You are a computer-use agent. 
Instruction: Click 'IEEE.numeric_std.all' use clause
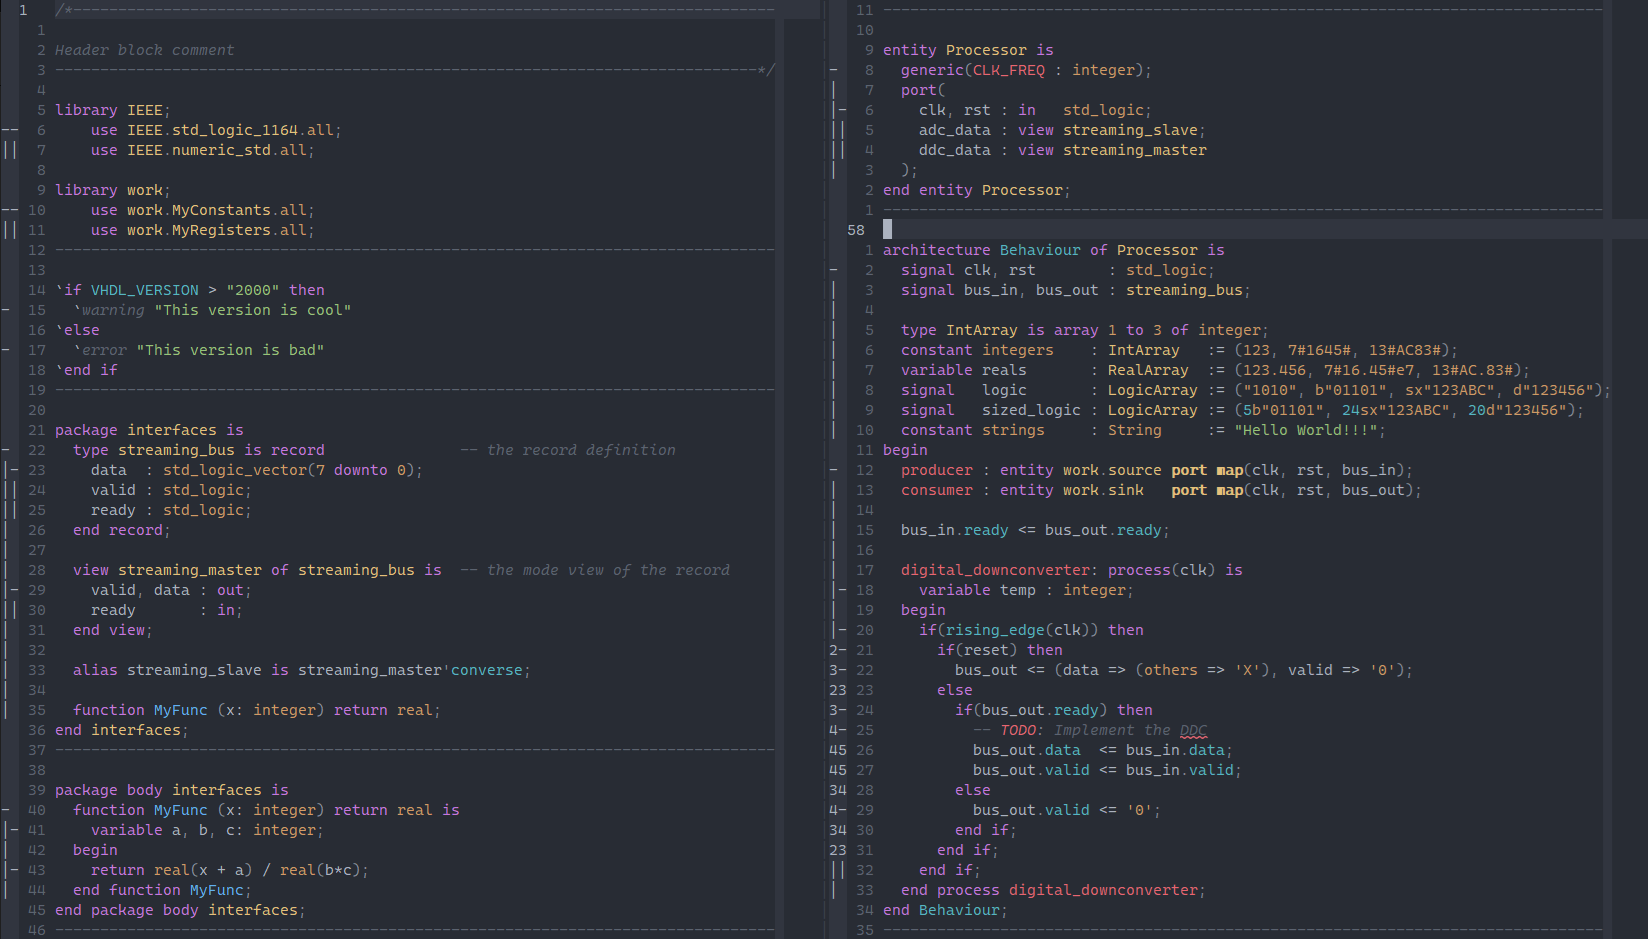point(220,150)
